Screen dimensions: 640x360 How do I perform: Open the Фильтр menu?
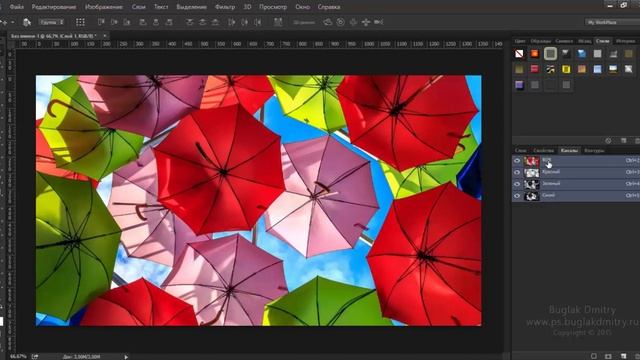(225, 7)
